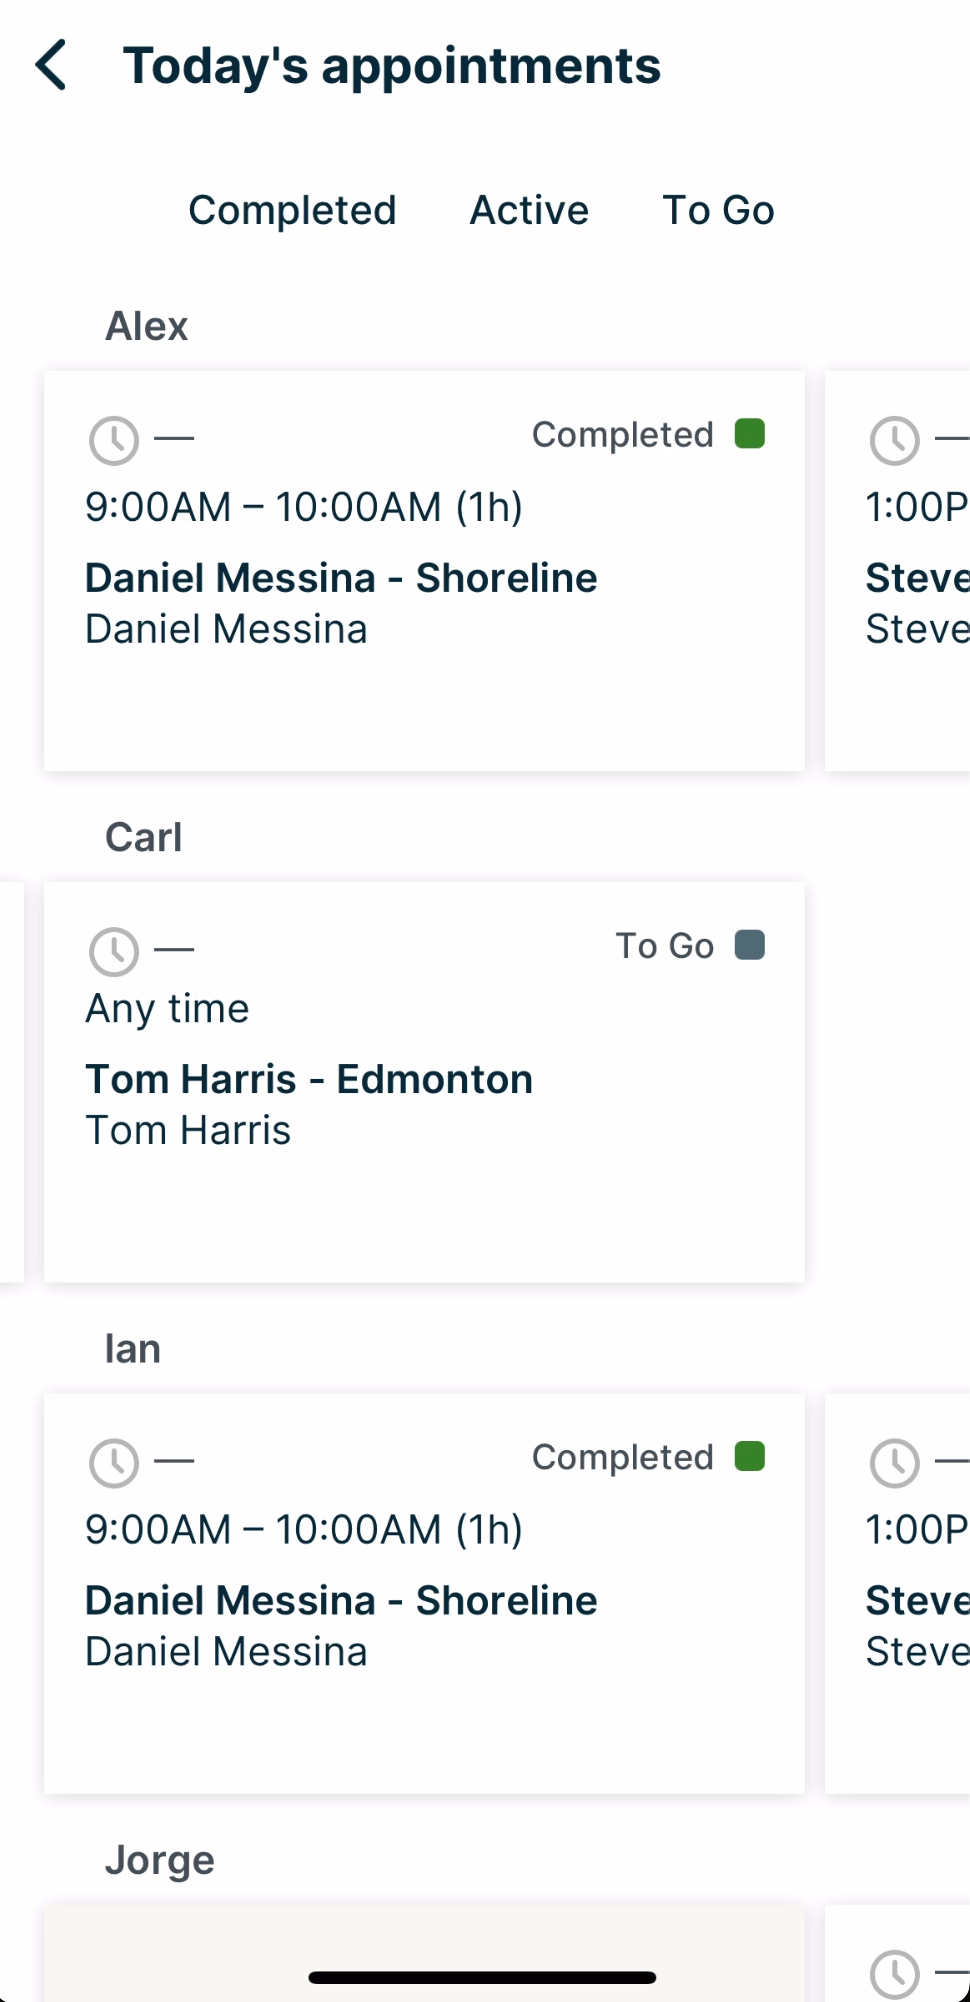Click clock icon on Carl's Tom Harris card
This screenshot has height=2002, width=970.
coord(114,951)
